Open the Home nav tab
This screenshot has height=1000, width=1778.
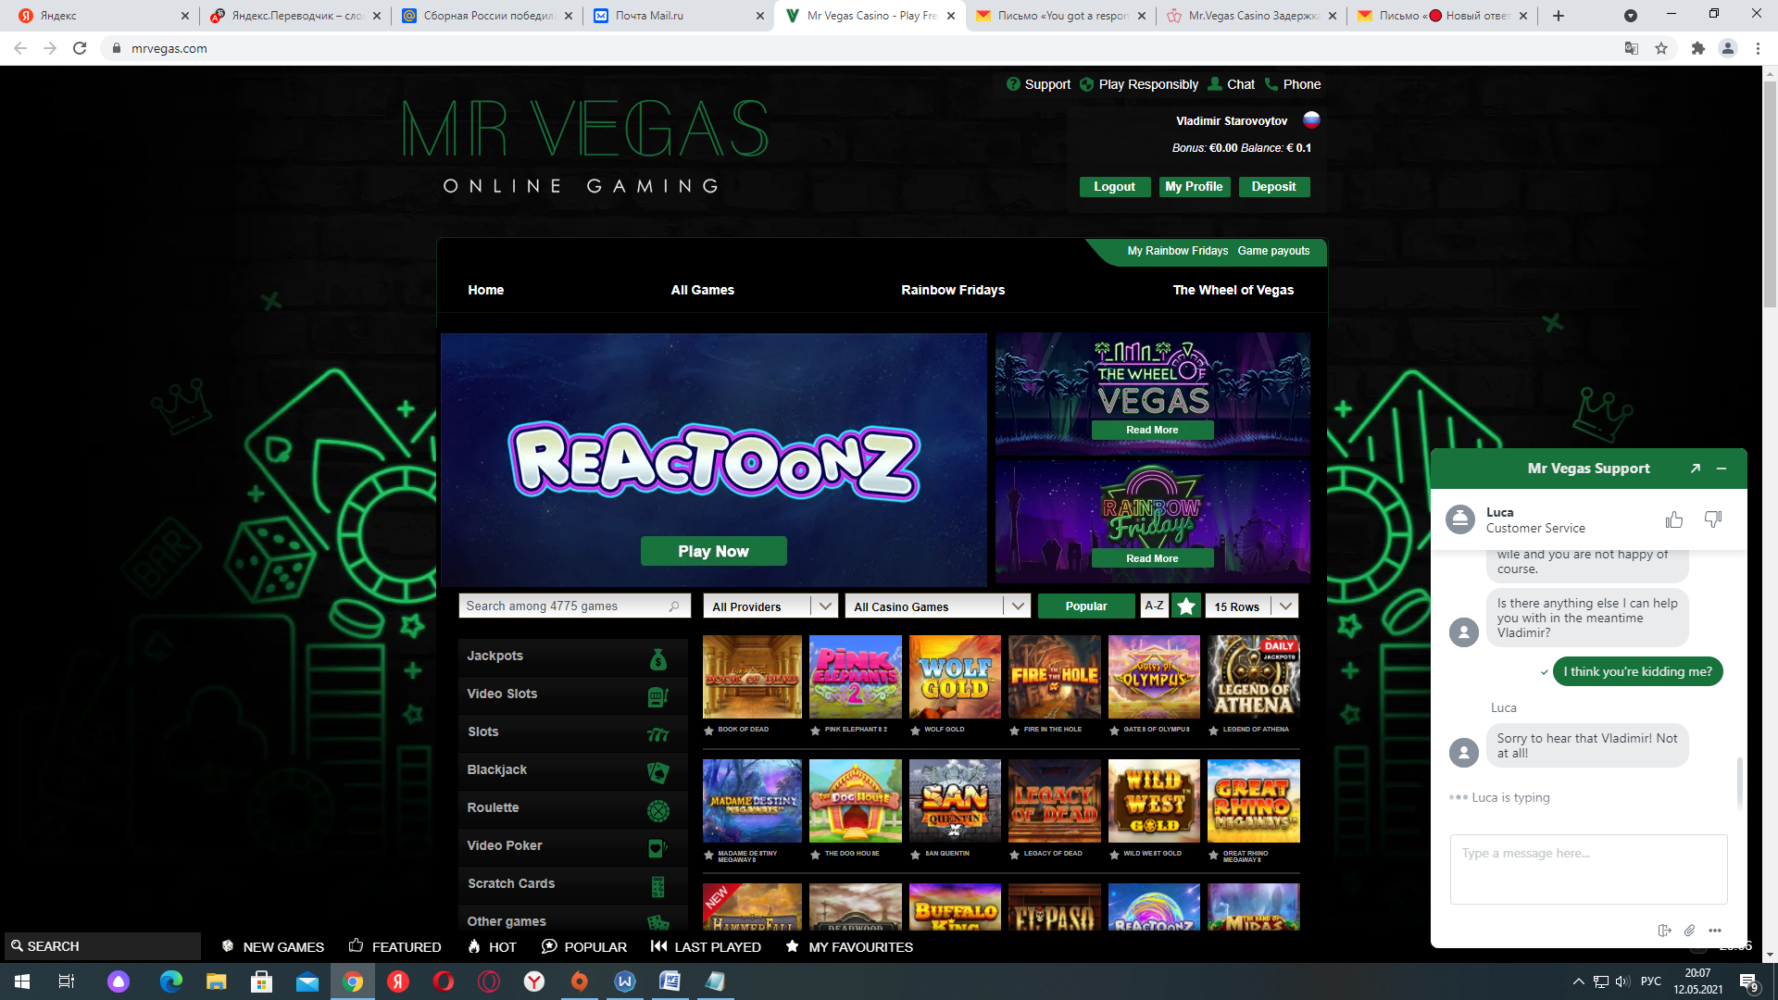click(x=486, y=290)
